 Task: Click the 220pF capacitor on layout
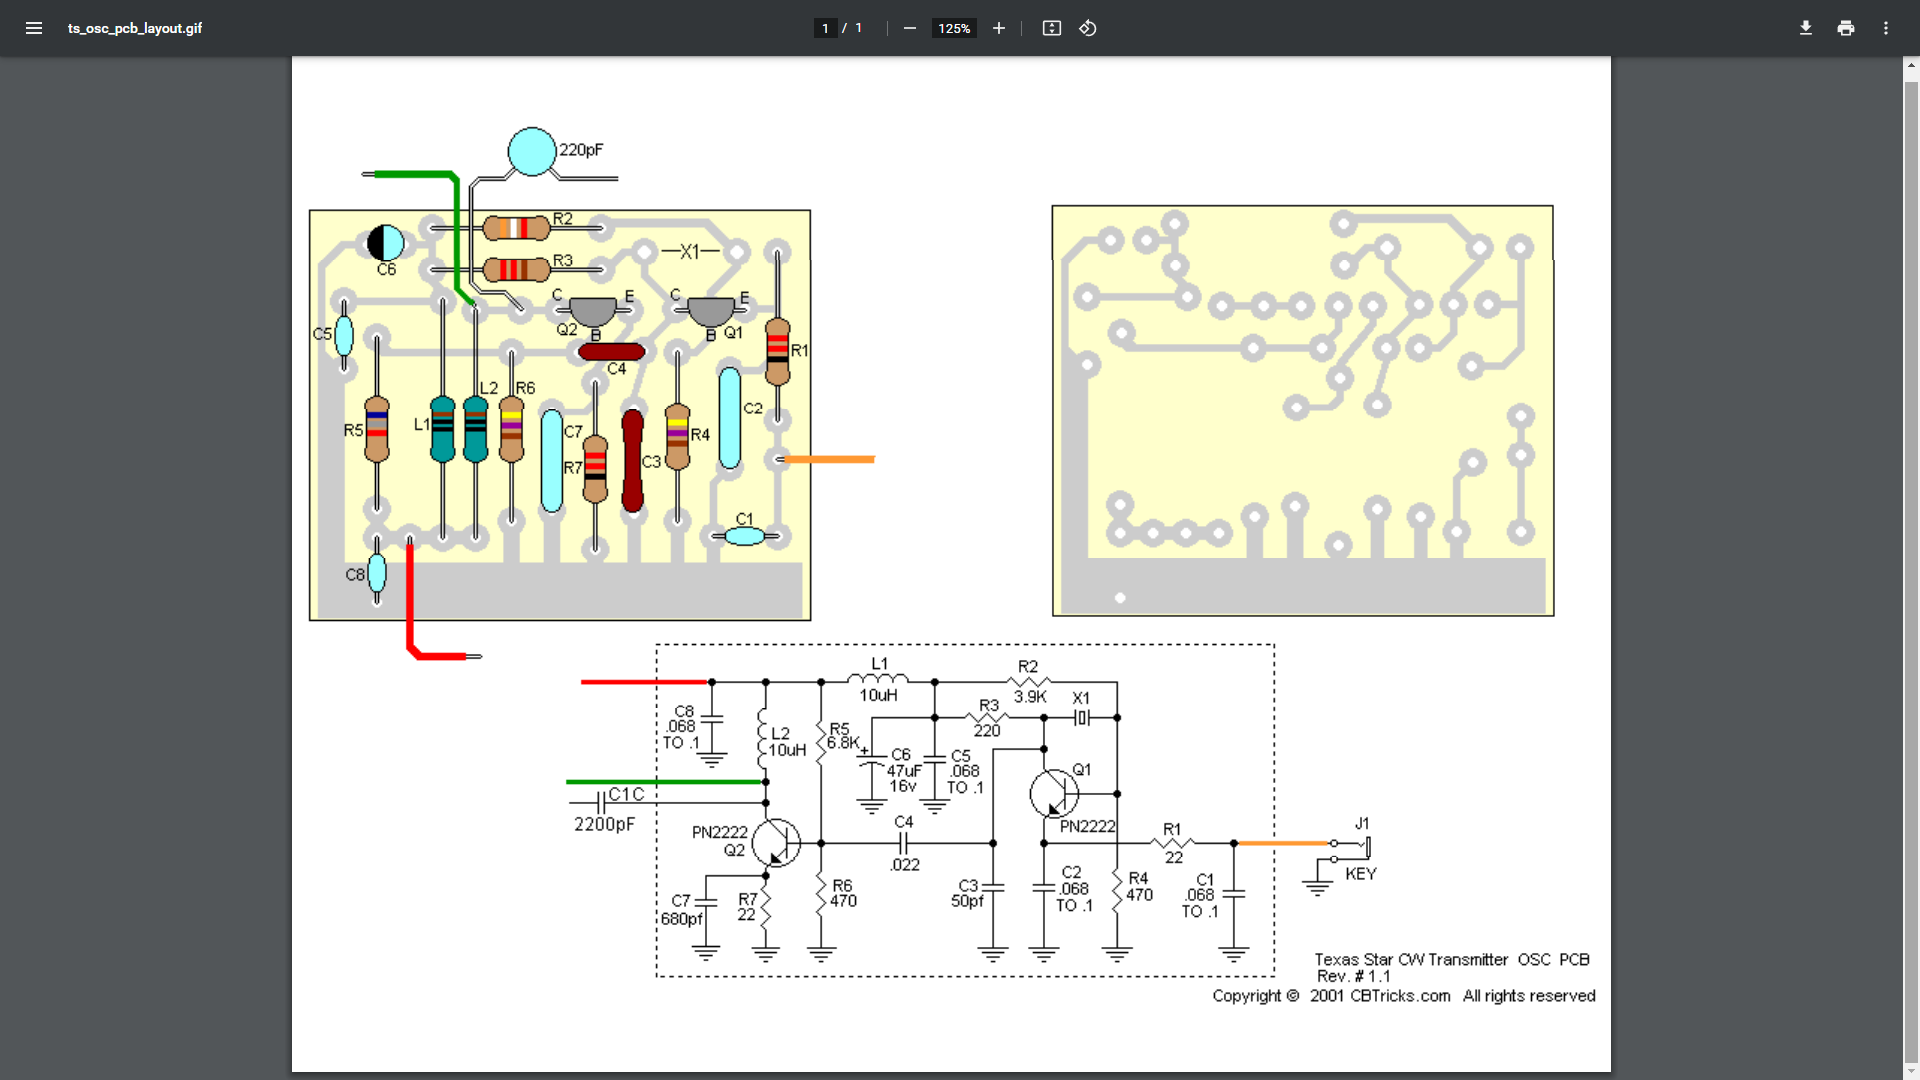click(532, 152)
